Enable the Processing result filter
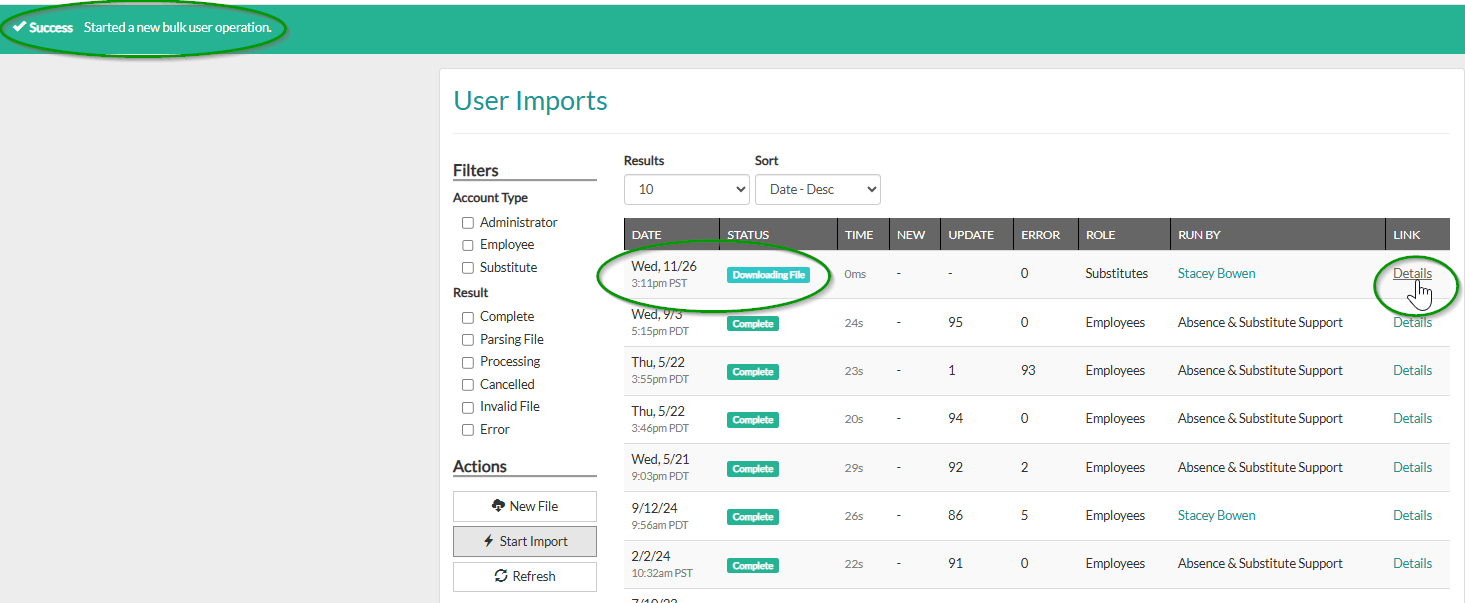The width and height of the screenshot is (1465, 603). tap(467, 362)
